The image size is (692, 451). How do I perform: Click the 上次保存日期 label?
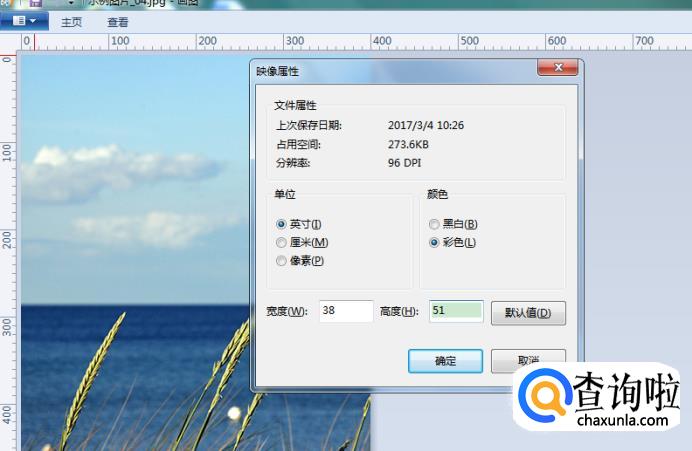coord(309,125)
